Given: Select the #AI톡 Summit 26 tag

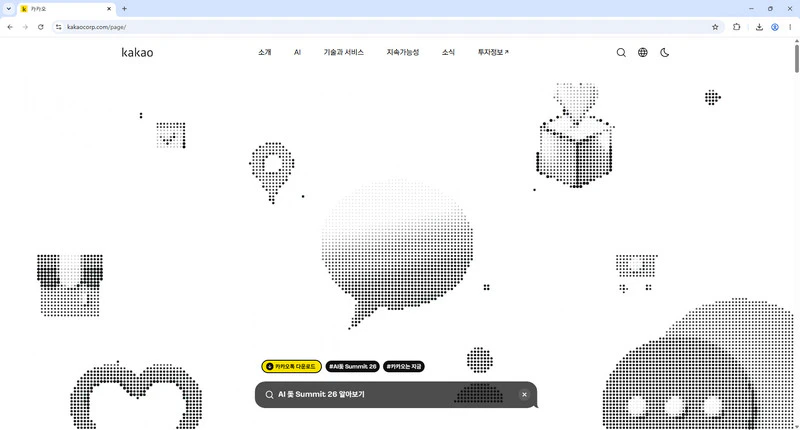Looking at the screenshot, I should [353, 366].
